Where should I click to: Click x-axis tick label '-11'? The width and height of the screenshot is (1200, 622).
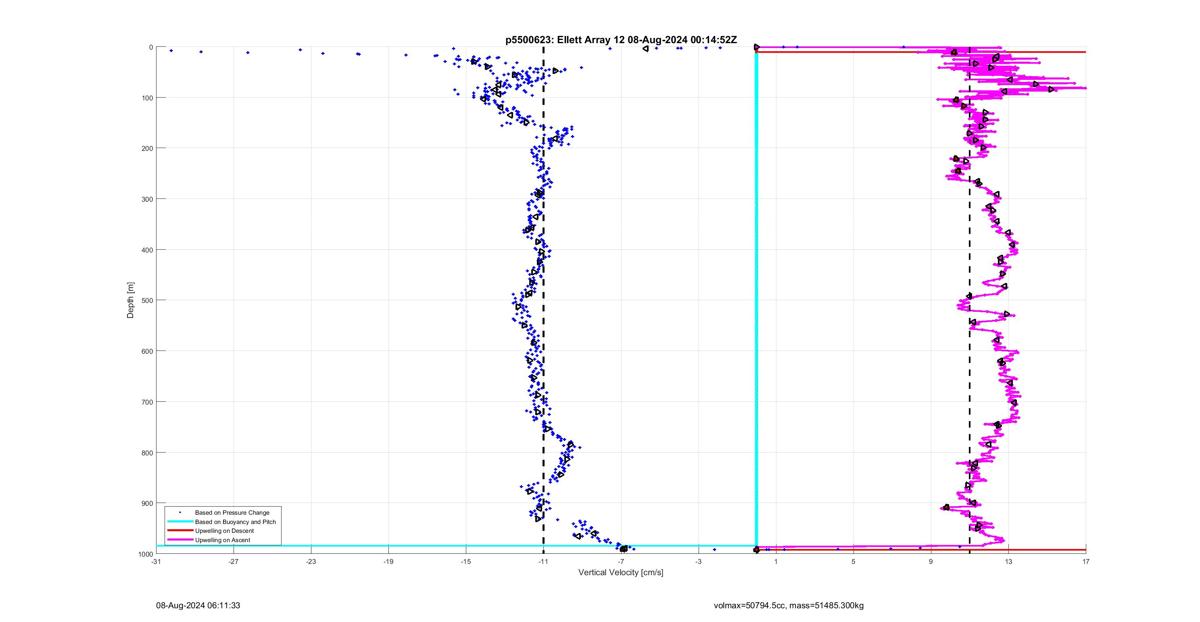point(543,561)
